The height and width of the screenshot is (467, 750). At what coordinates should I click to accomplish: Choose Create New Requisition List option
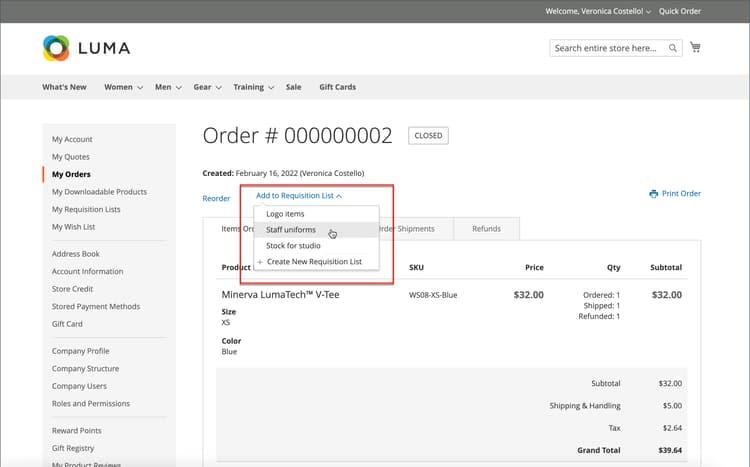316,262
